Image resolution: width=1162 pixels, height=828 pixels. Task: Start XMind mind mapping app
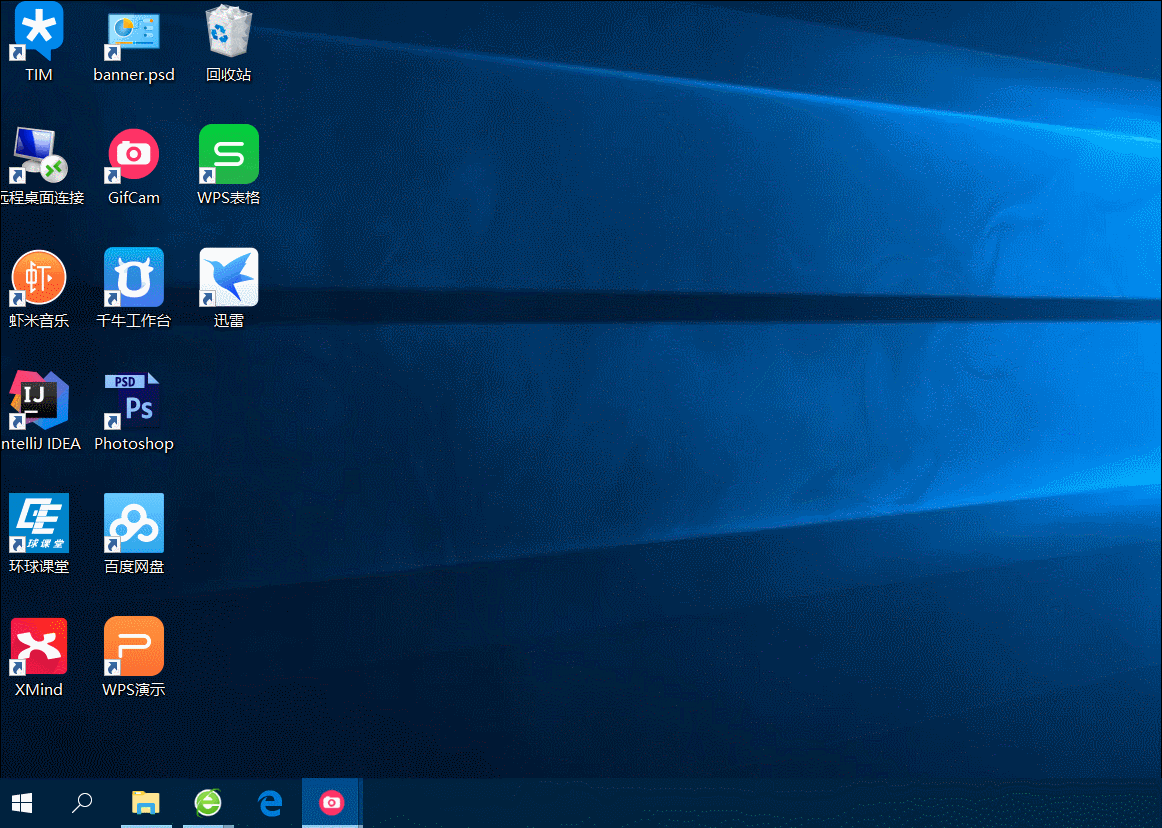pyautogui.click(x=38, y=645)
